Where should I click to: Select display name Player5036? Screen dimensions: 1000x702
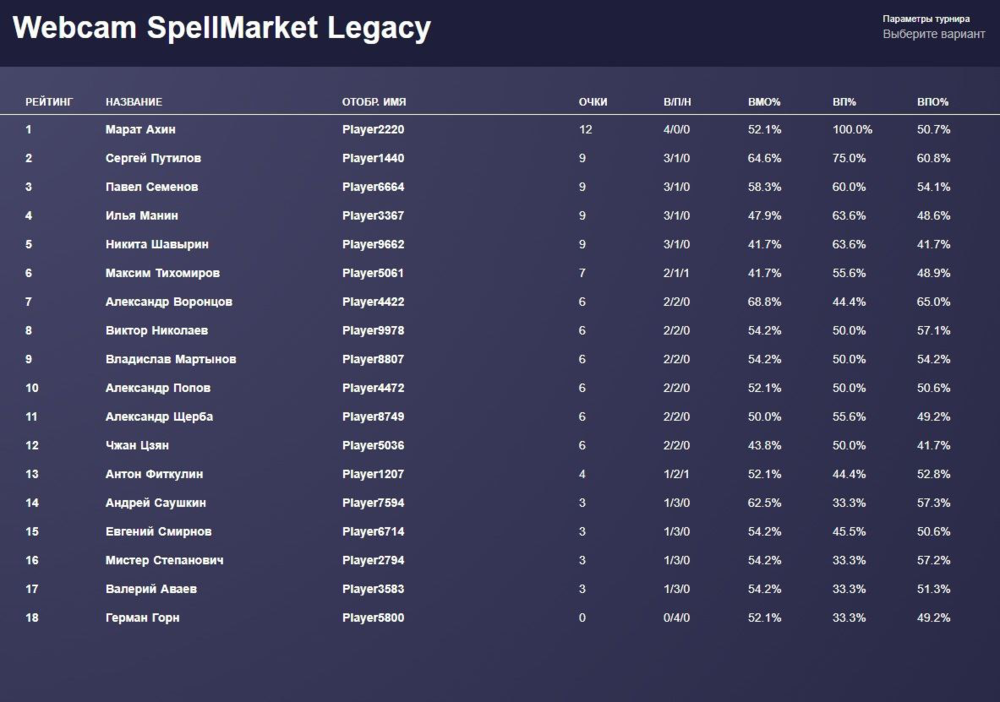click(x=373, y=445)
